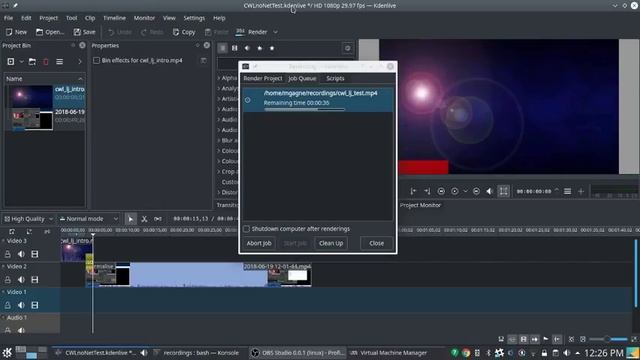Viewport: 640px width, 360px height.
Task: Select the Spacer tool
Action: (158, 219)
